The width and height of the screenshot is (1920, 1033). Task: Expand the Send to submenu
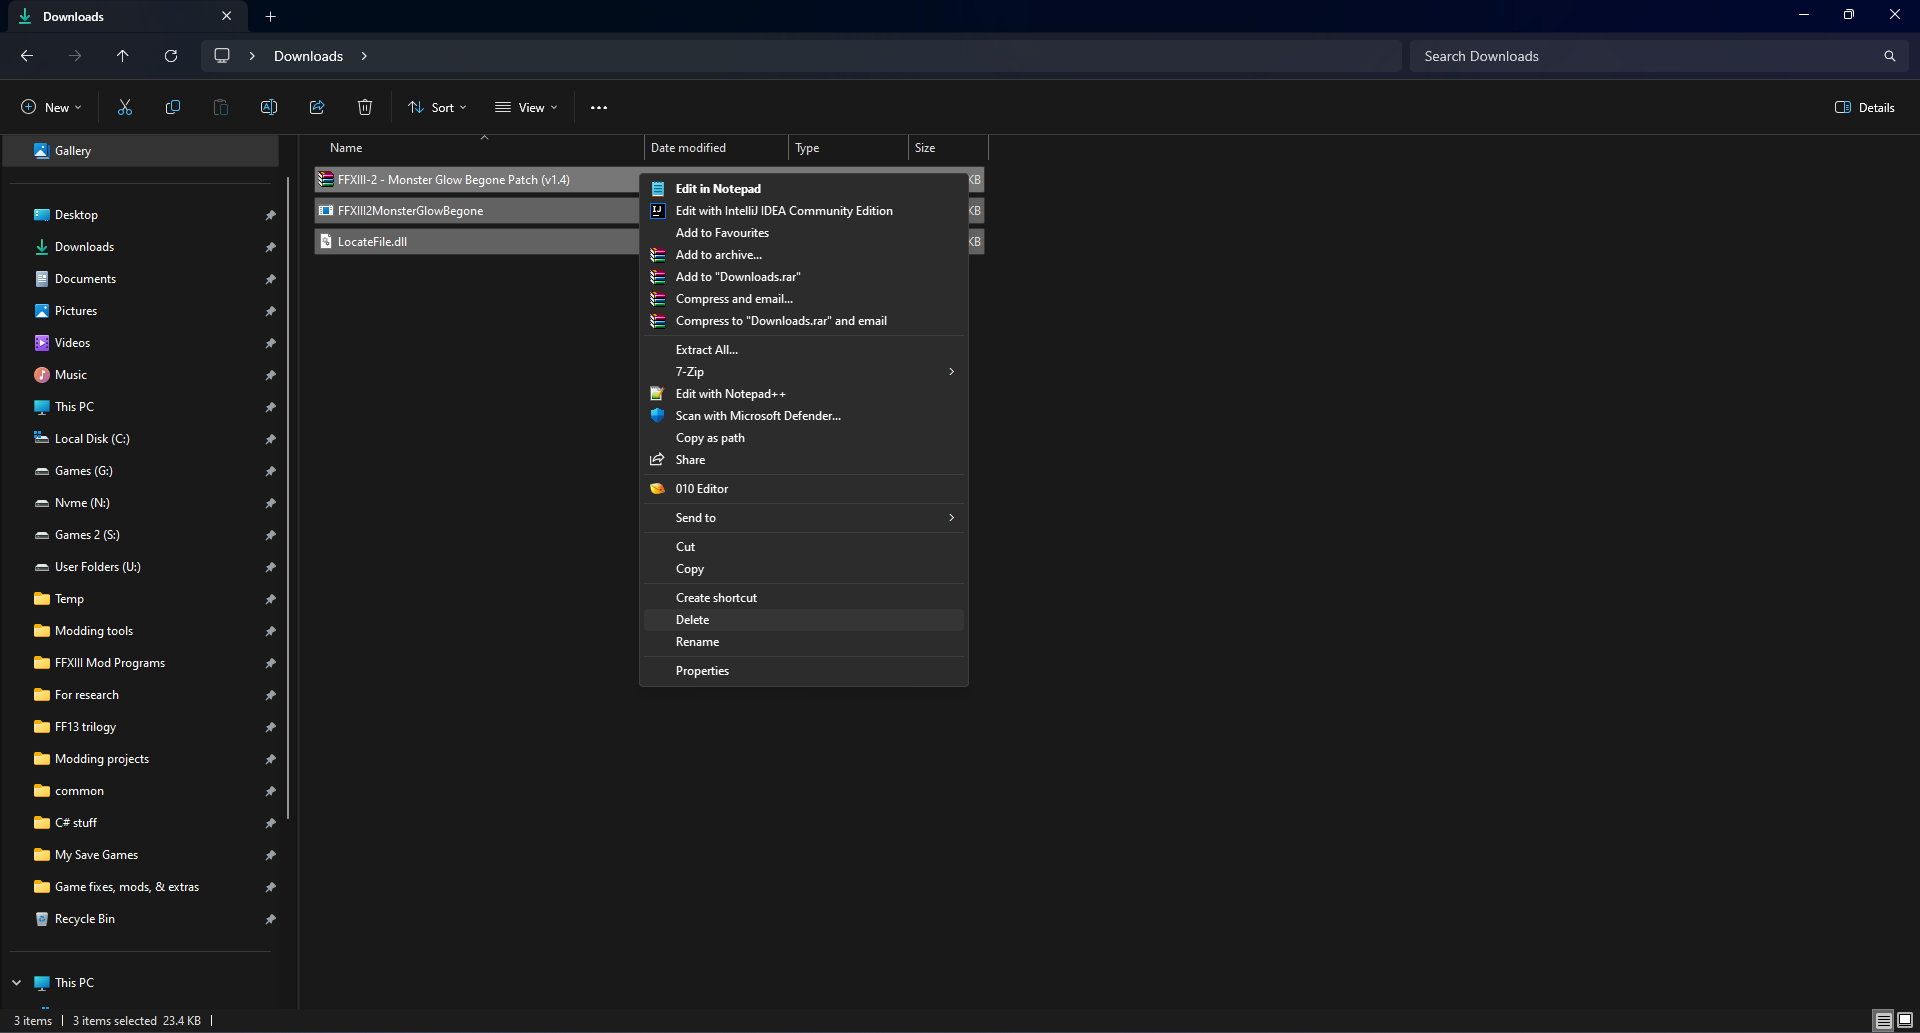(x=804, y=518)
